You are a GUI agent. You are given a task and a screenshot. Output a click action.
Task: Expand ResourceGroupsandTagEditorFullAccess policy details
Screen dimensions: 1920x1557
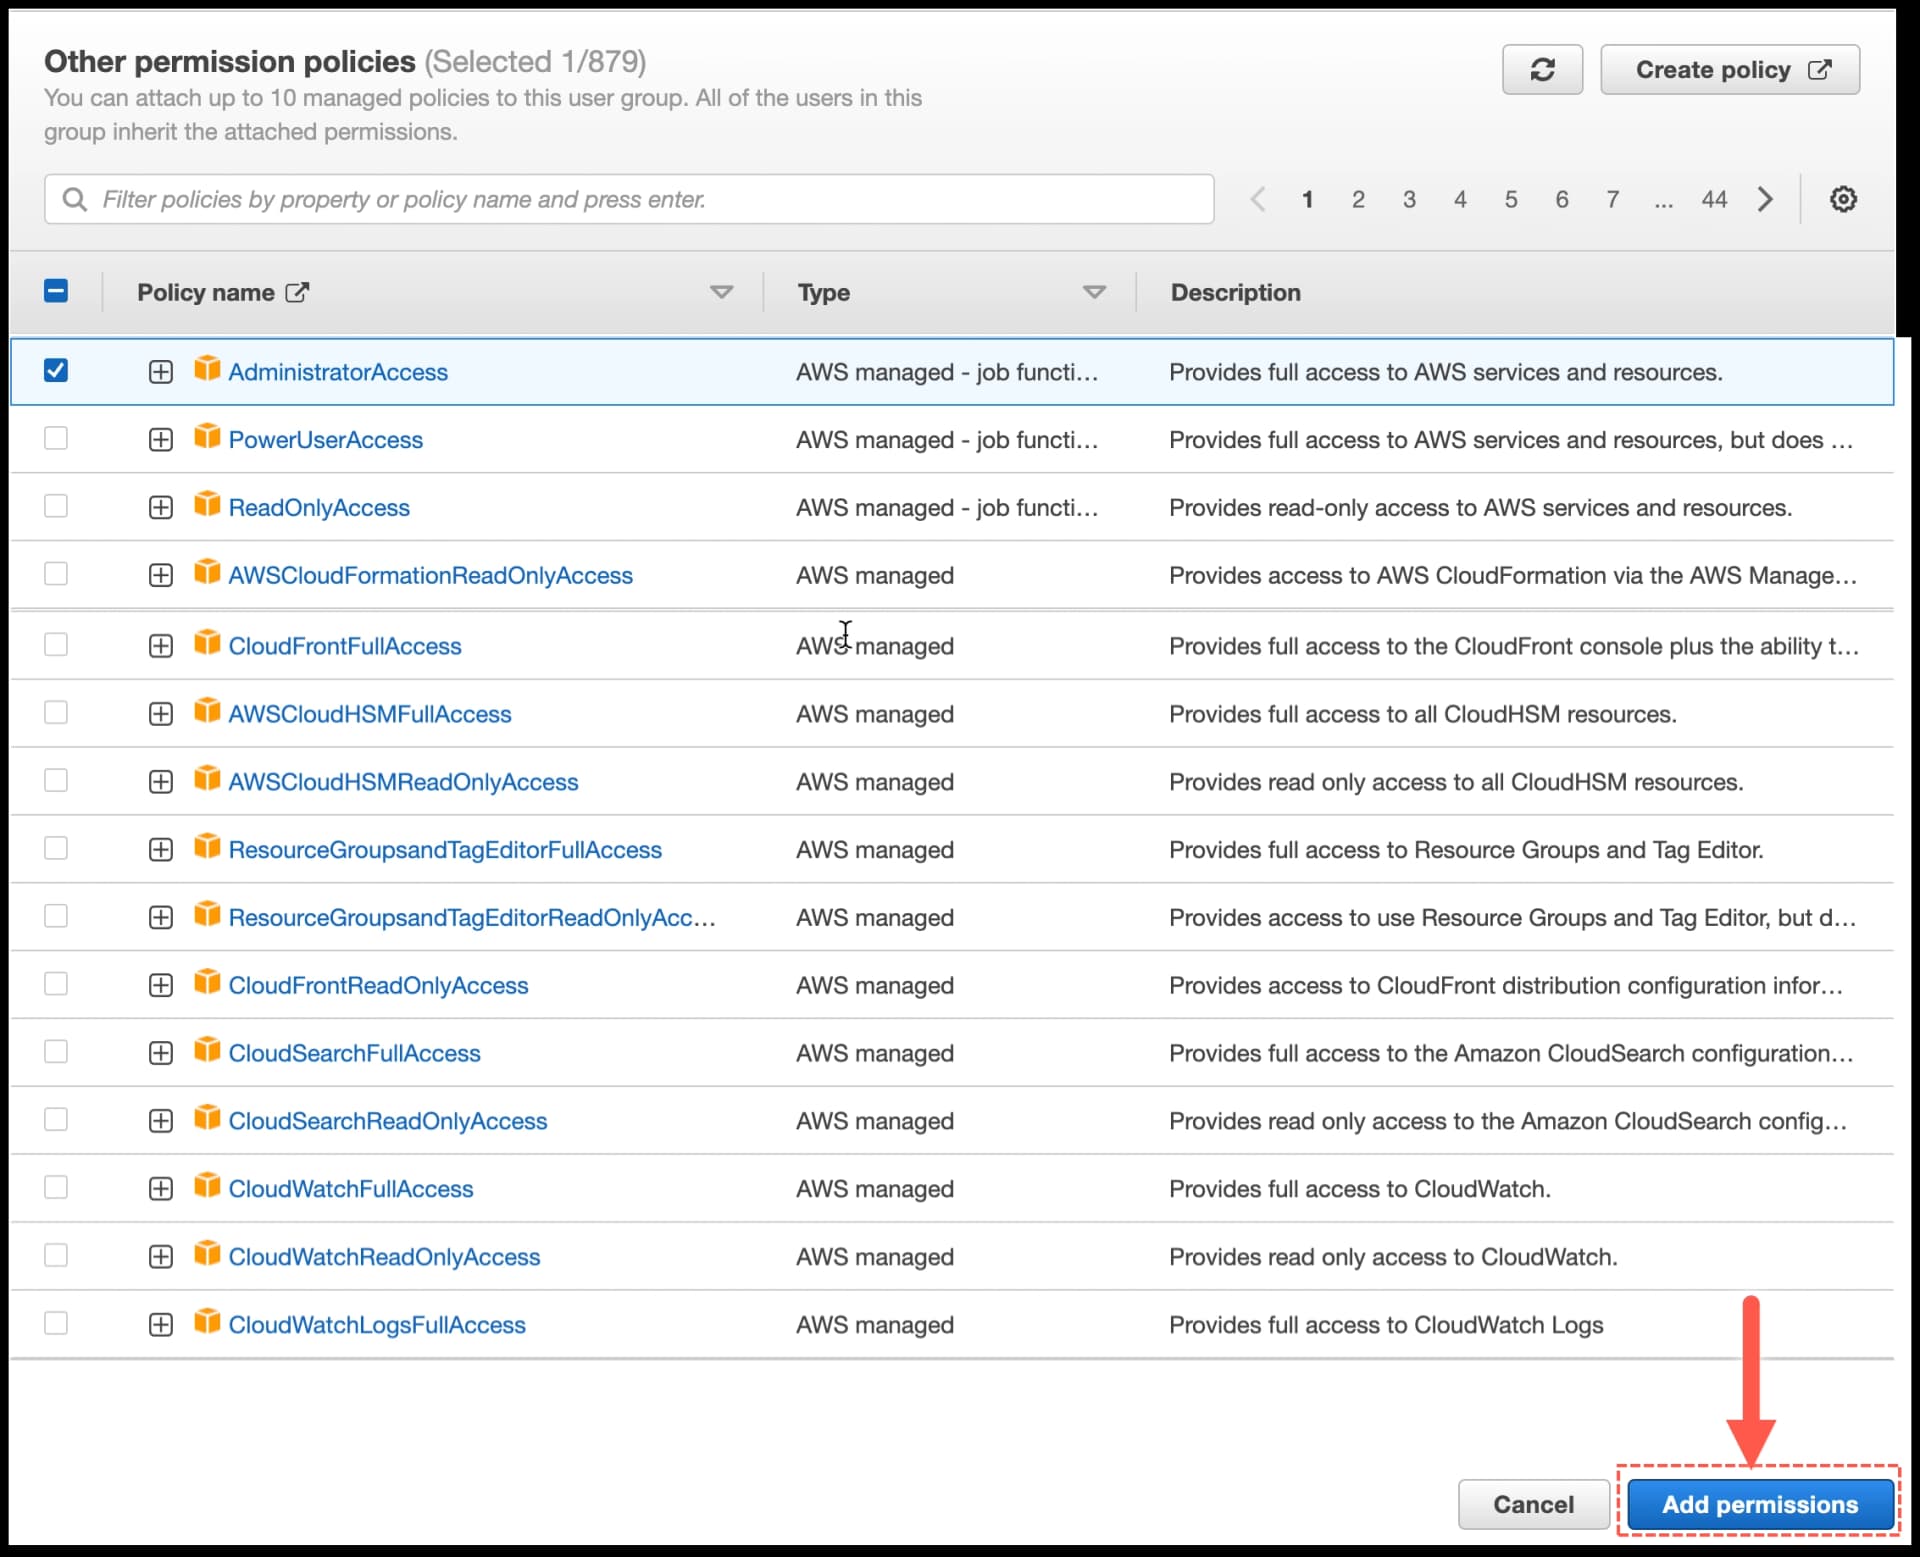pos(160,850)
